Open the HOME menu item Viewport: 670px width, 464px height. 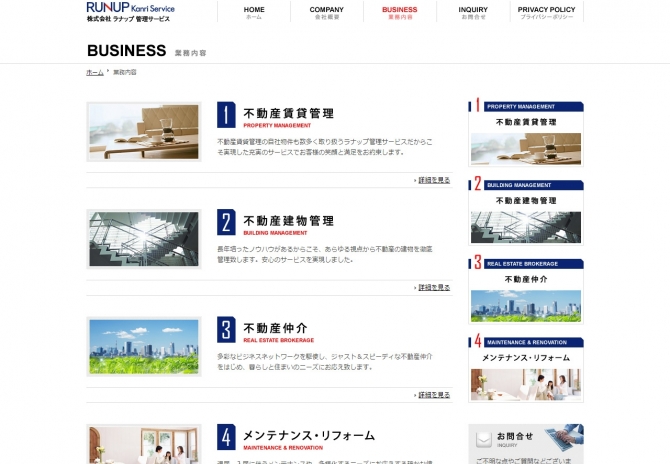point(254,12)
